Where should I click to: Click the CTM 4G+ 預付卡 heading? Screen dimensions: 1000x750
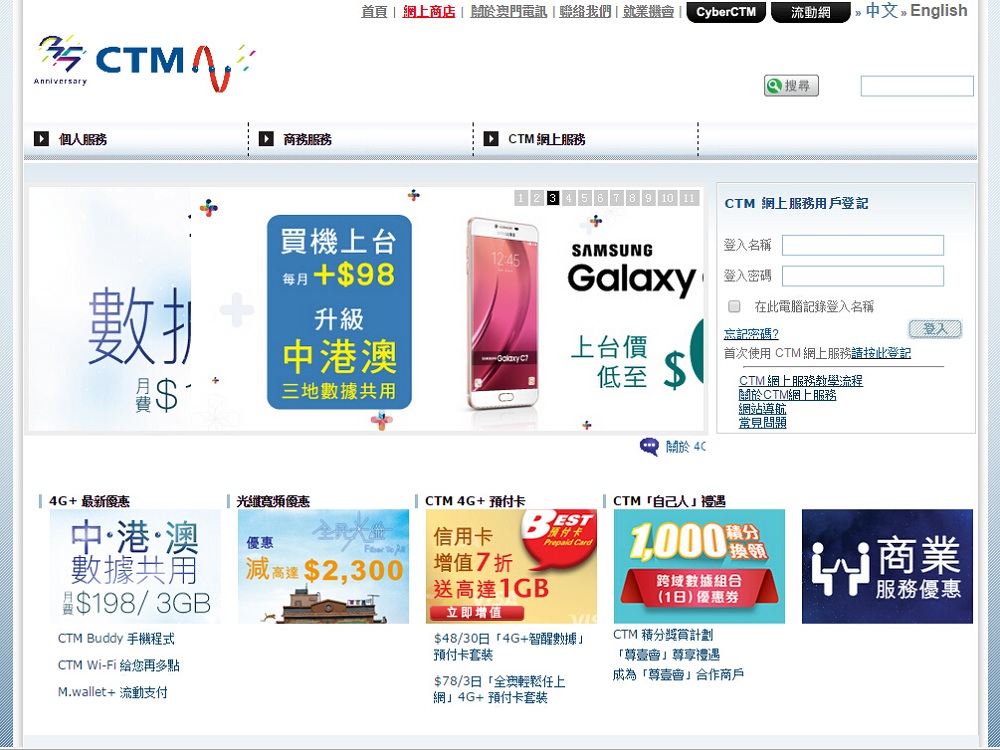[x=475, y=501]
